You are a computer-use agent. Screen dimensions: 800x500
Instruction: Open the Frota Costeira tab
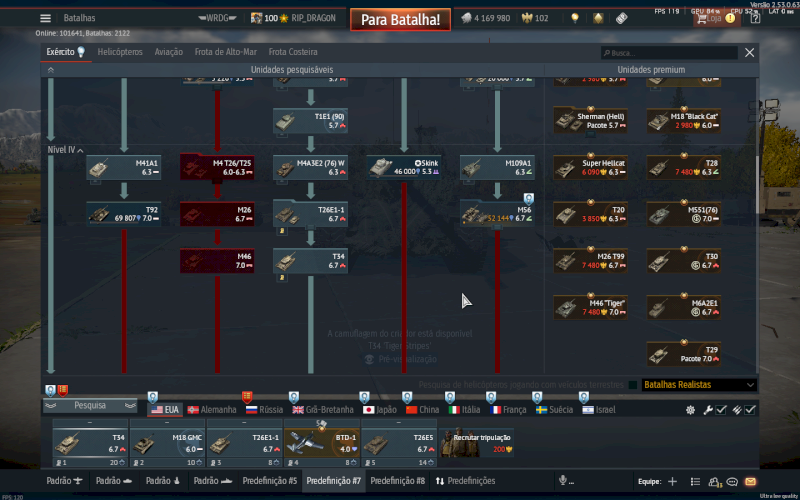click(x=293, y=52)
